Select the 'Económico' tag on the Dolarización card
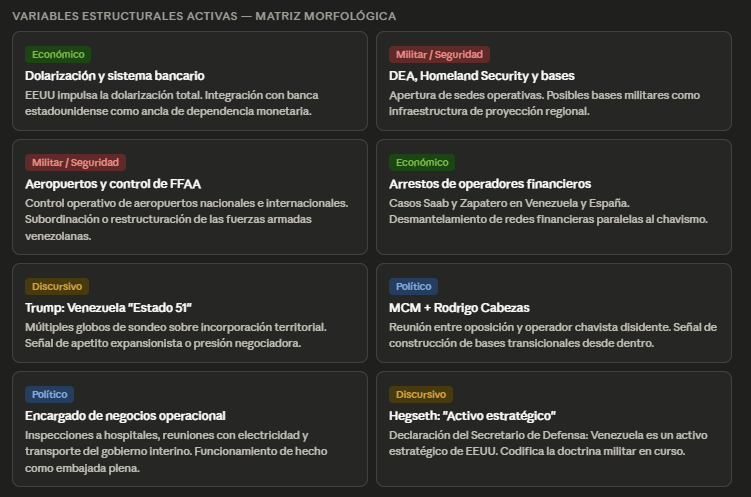Image resolution: width=751 pixels, height=497 pixels. point(58,55)
